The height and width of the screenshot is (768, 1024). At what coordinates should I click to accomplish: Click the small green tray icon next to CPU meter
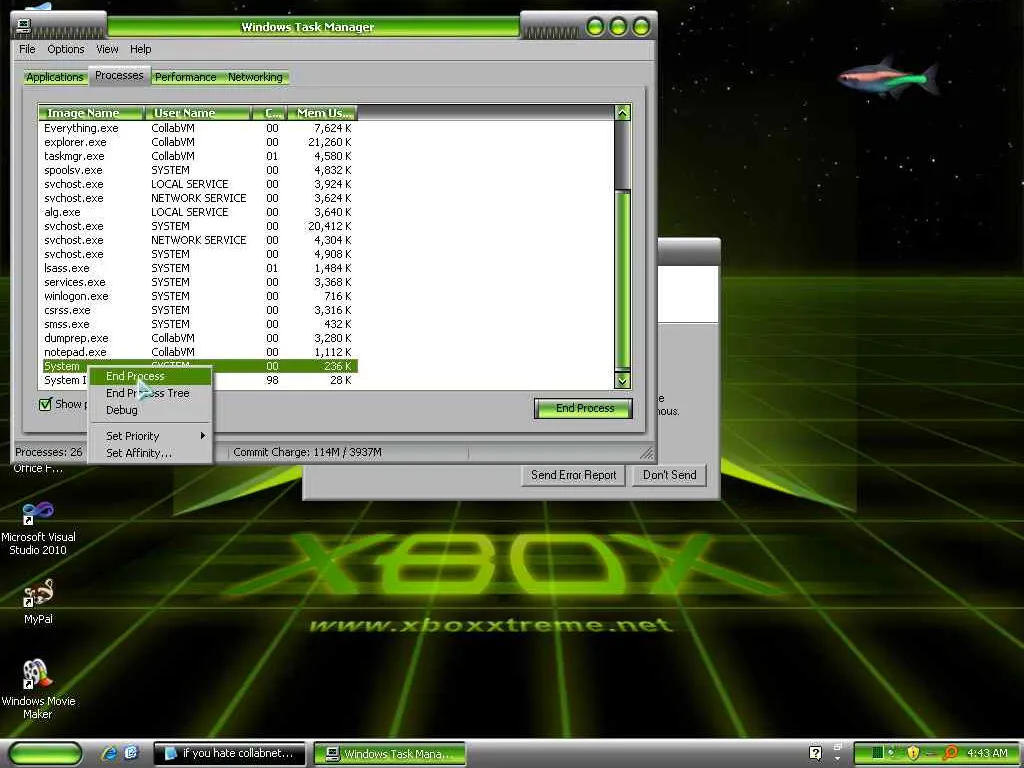[892, 753]
